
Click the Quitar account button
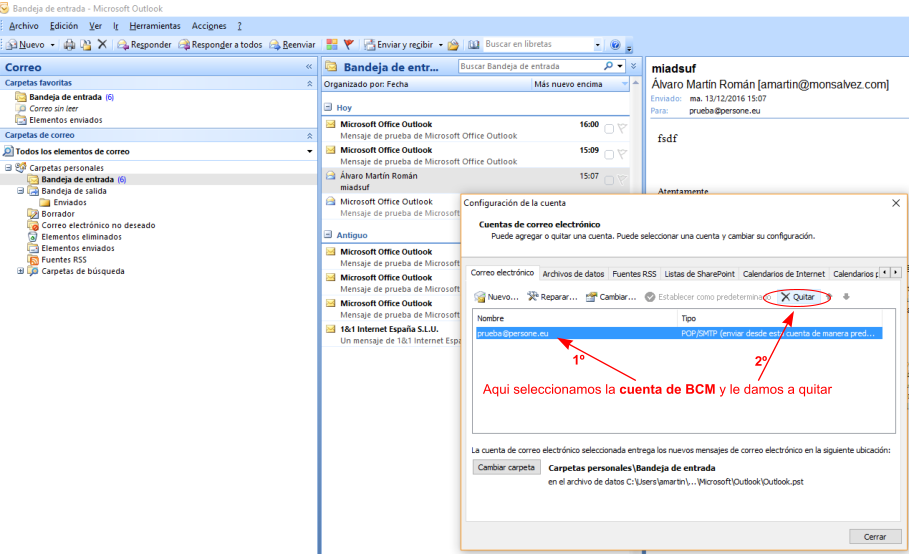(797, 297)
